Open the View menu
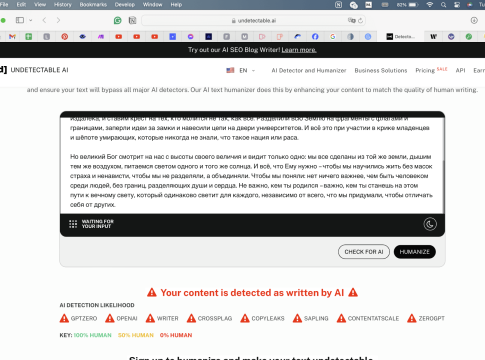485x360 pixels. pyautogui.click(x=40, y=5)
